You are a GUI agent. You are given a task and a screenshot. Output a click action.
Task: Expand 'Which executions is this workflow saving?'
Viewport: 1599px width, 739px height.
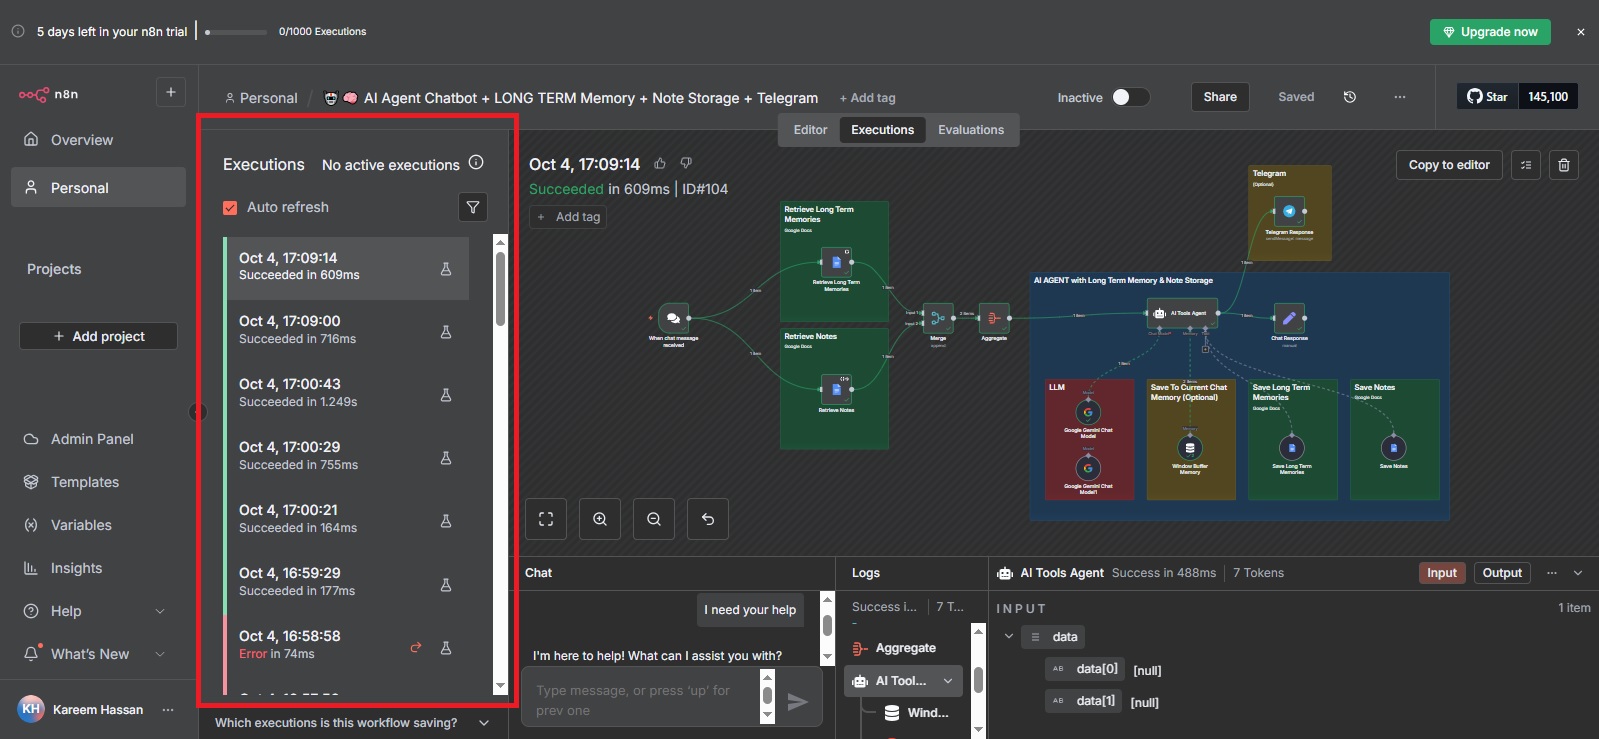[x=484, y=723]
